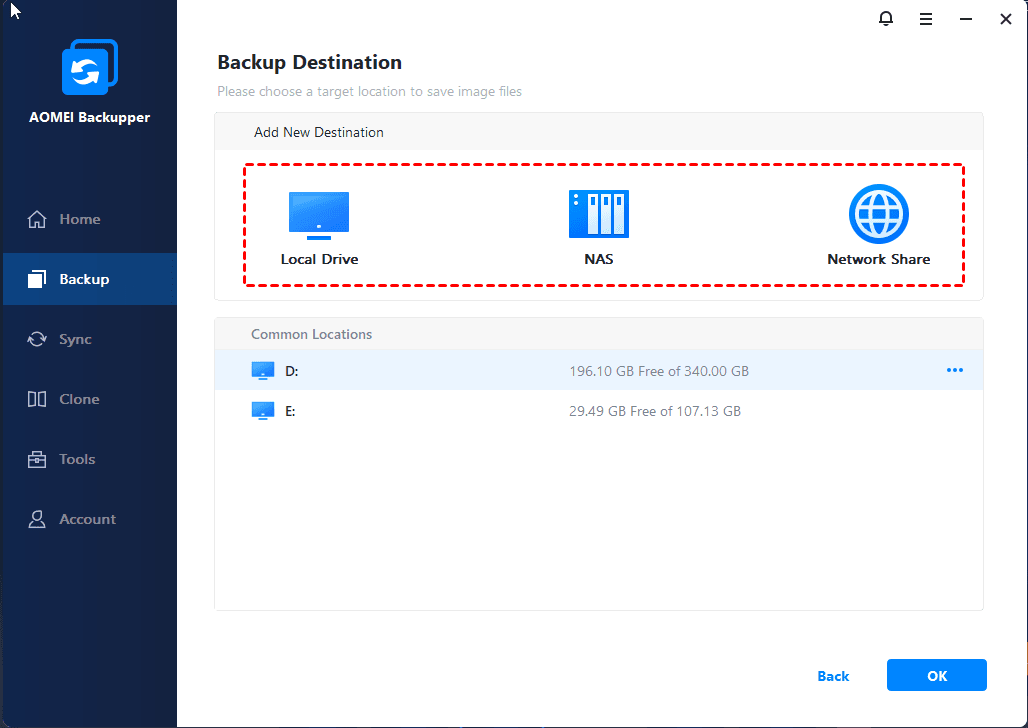Minimize the Backupper window
Viewport: 1028px width, 728px height.
click(x=966, y=19)
